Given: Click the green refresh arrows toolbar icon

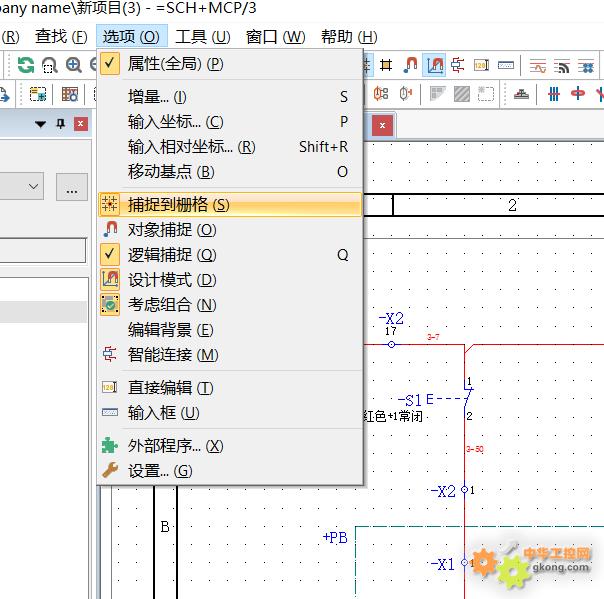Looking at the screenshot, I should click(x=26, y=65).
